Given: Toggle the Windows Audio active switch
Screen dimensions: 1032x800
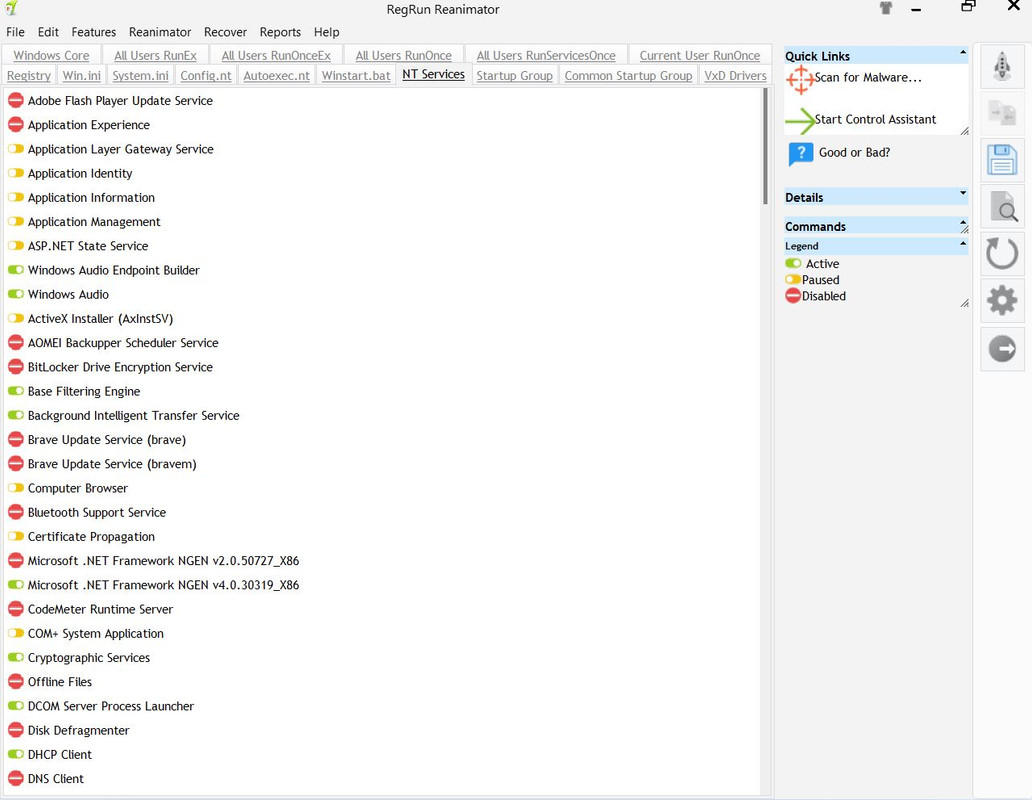Looking at the screenshot, I should pos(16,294).
